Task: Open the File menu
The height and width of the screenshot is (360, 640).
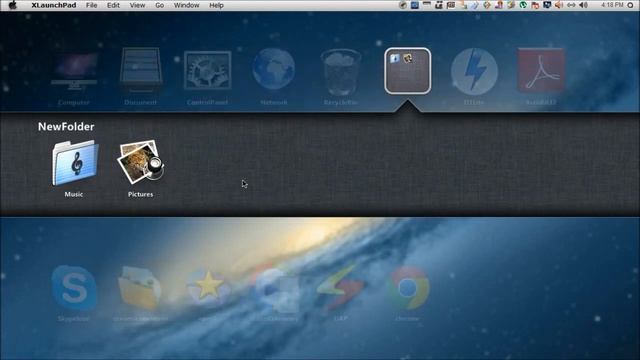Action: point(91,5)
